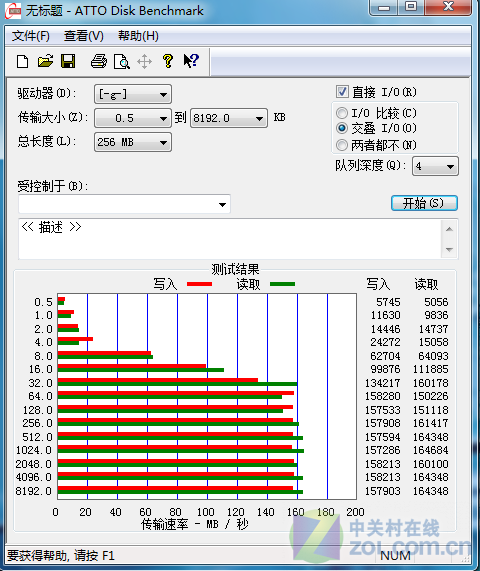Open a saved benchmark file via folder icon
Image resolution: width=480 pixels, height=571 pixels.
(x=45, y=61)
